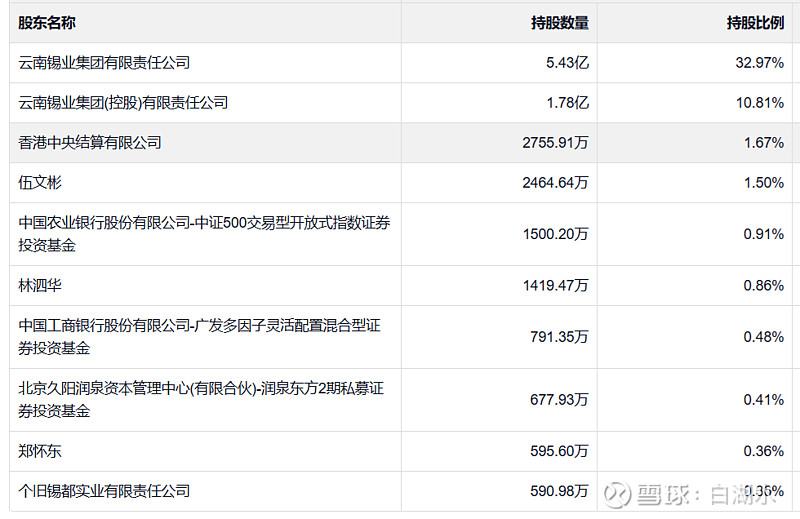This screenshot has width=800, height=519.
Task: Click the 5.43亿 shareholding value
Action: coord(567,63)
